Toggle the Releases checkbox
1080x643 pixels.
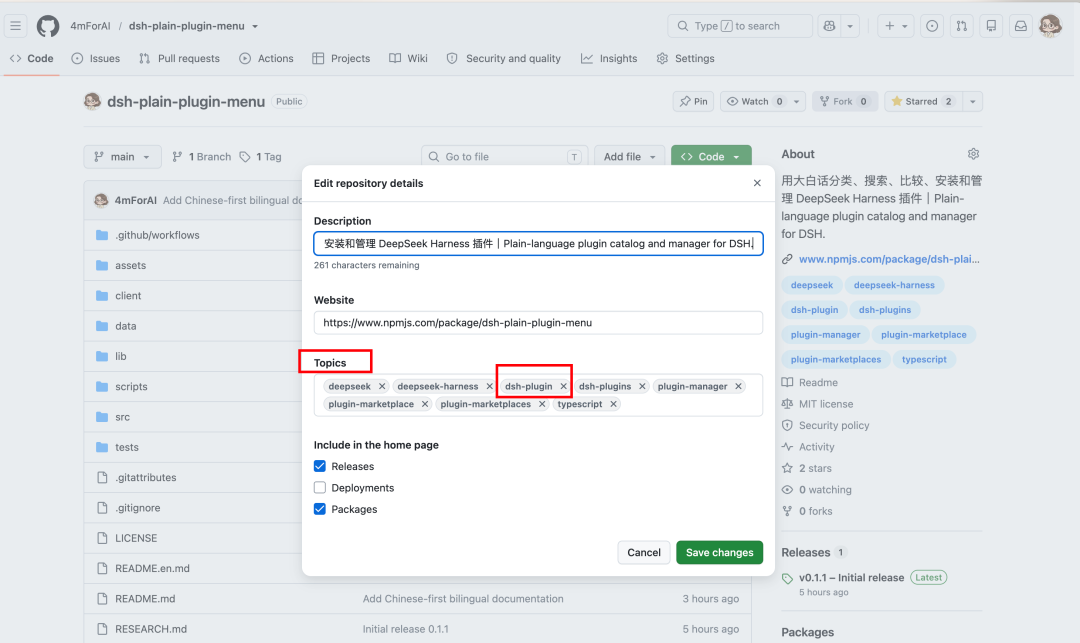(x=320, y=466)
